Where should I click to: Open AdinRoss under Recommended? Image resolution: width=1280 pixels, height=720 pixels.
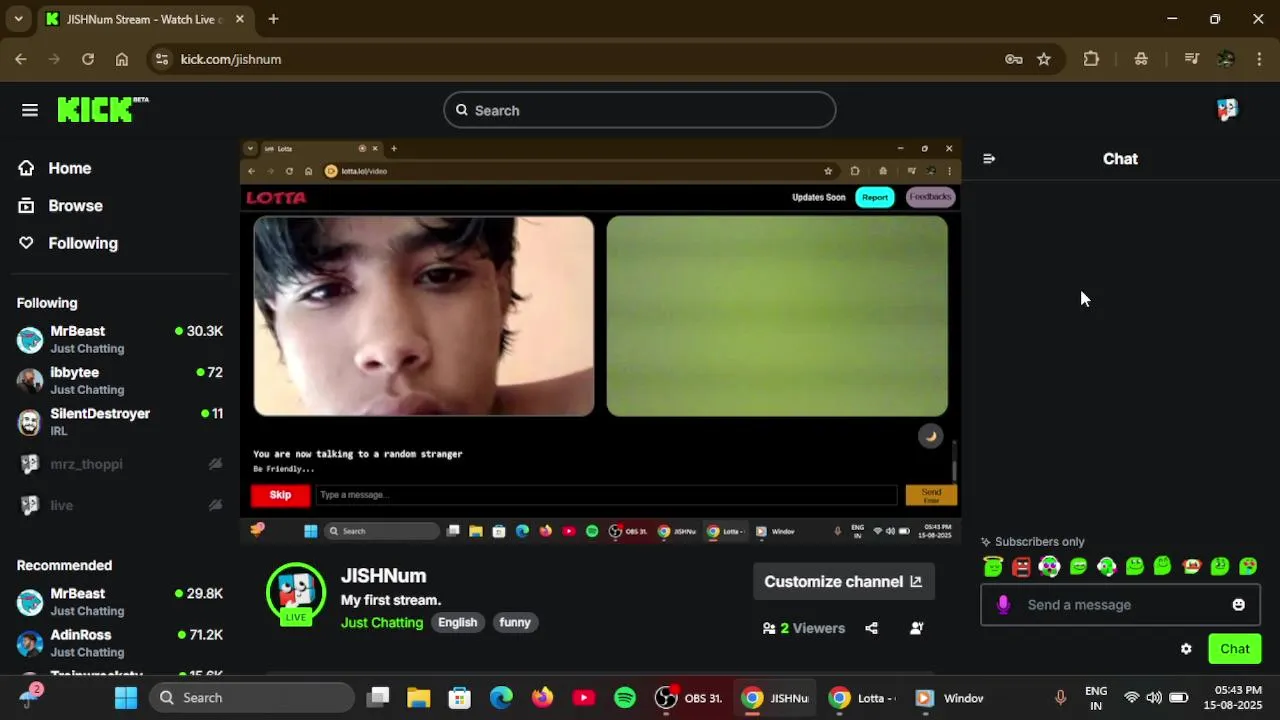coord(120,643)
